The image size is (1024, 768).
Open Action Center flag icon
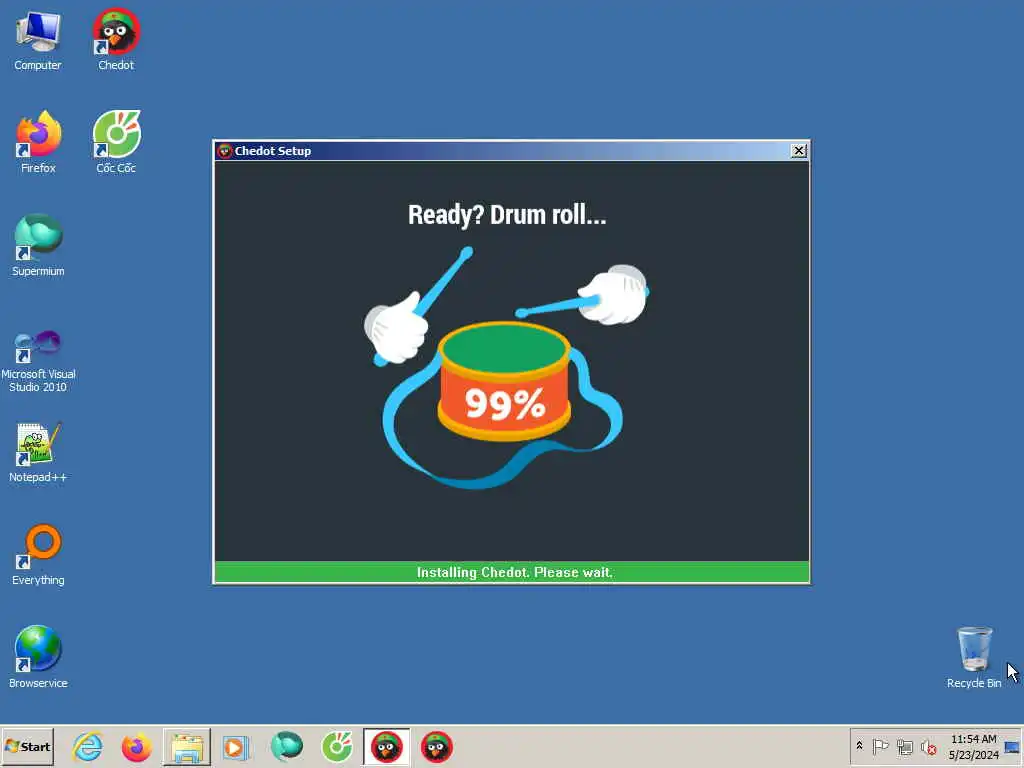point(880,746)
